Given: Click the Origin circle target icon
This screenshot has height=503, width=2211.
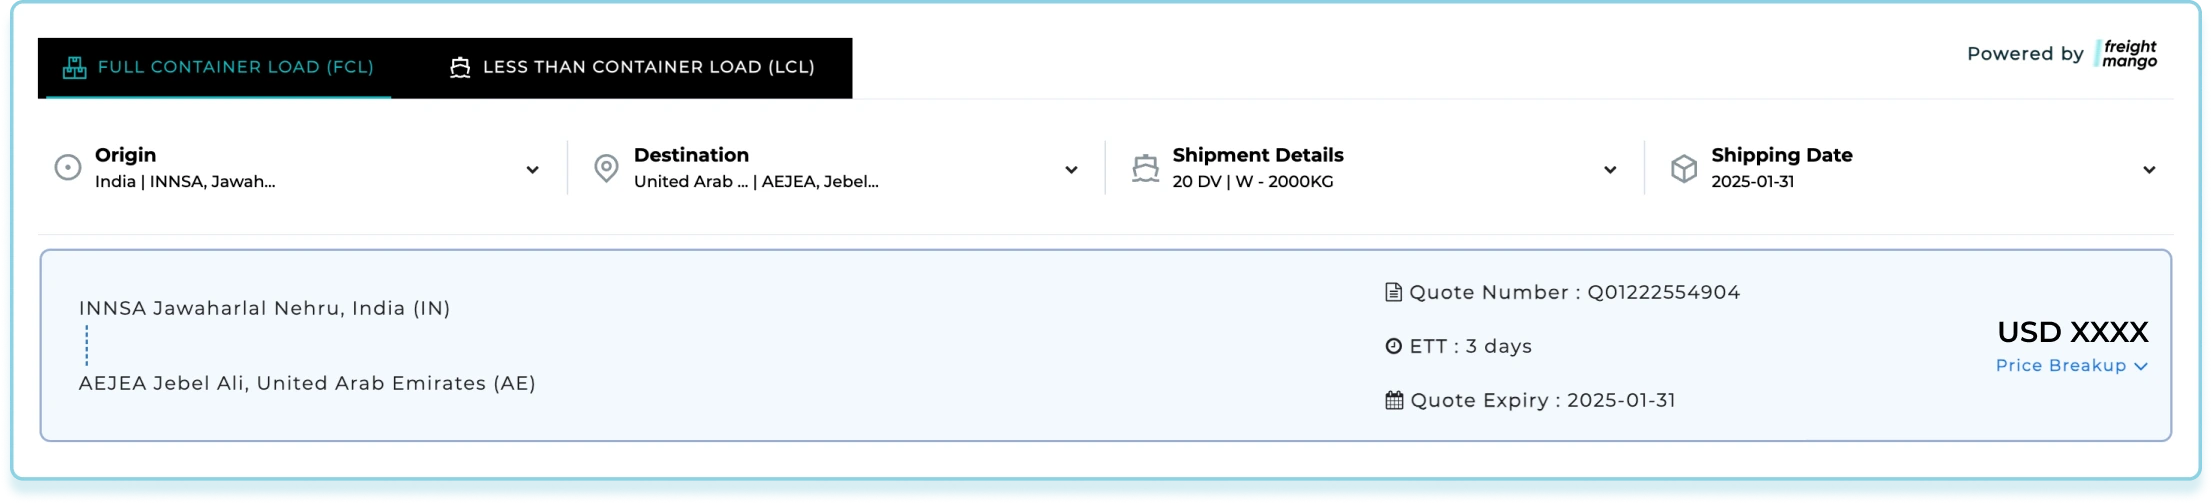Looking at the screenshot, I should (68, 168).
